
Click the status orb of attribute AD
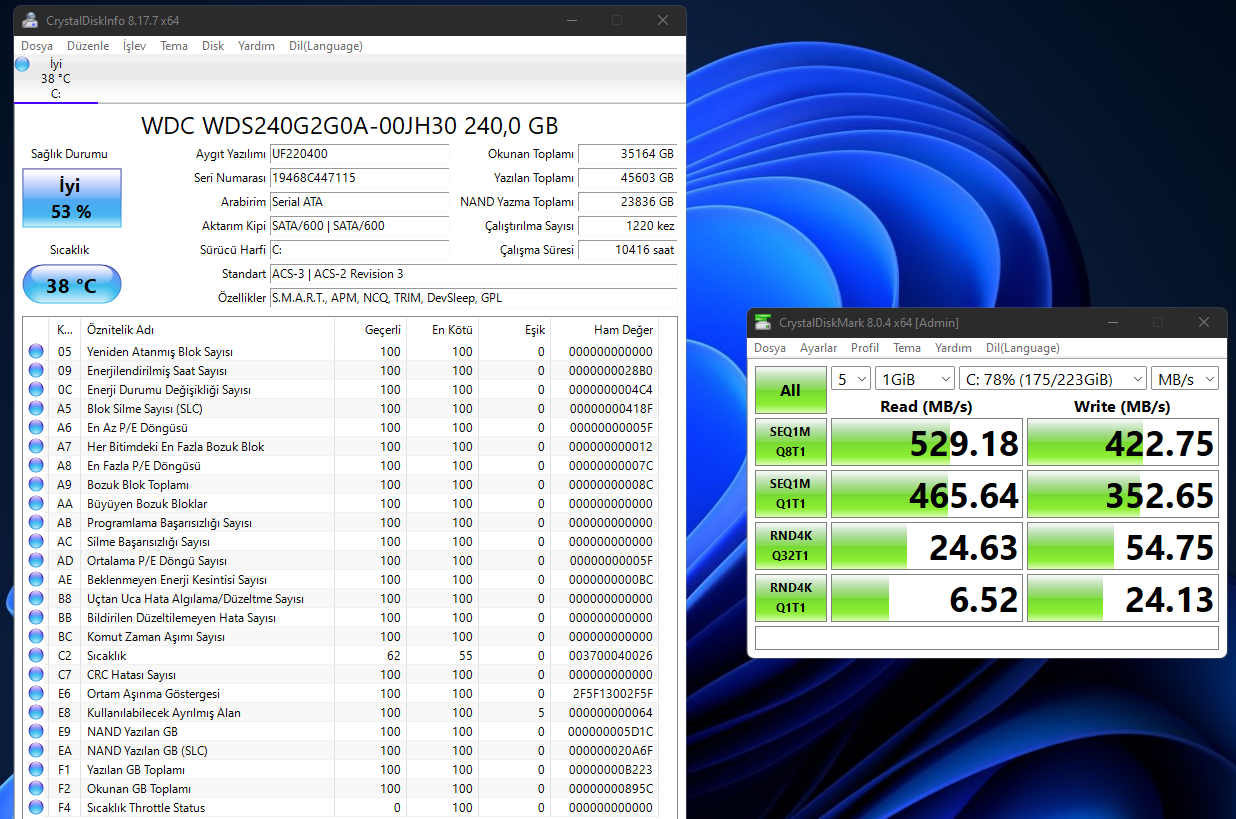(x=37, y=560)
